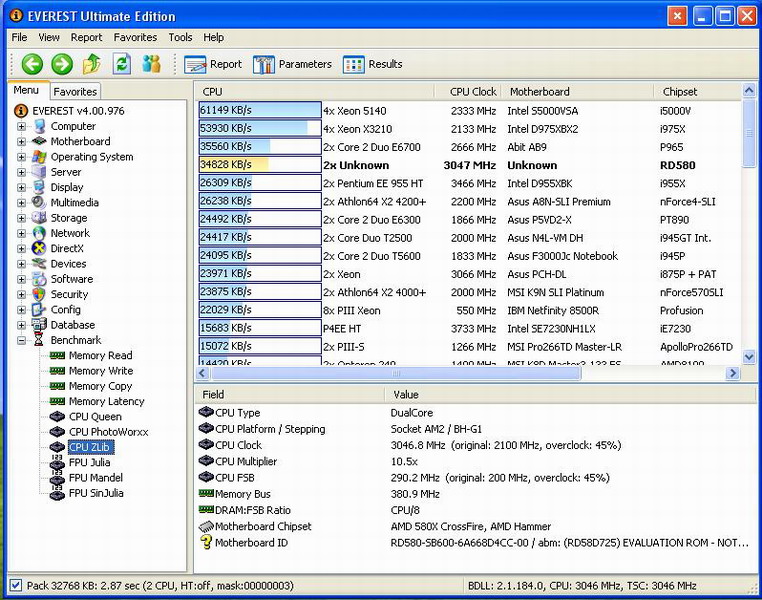The width and height of the screenshot is (762, 600).
Task: Select the 53930 KB/s Xeon X3210 result bar
Action: tap(260, 128)
